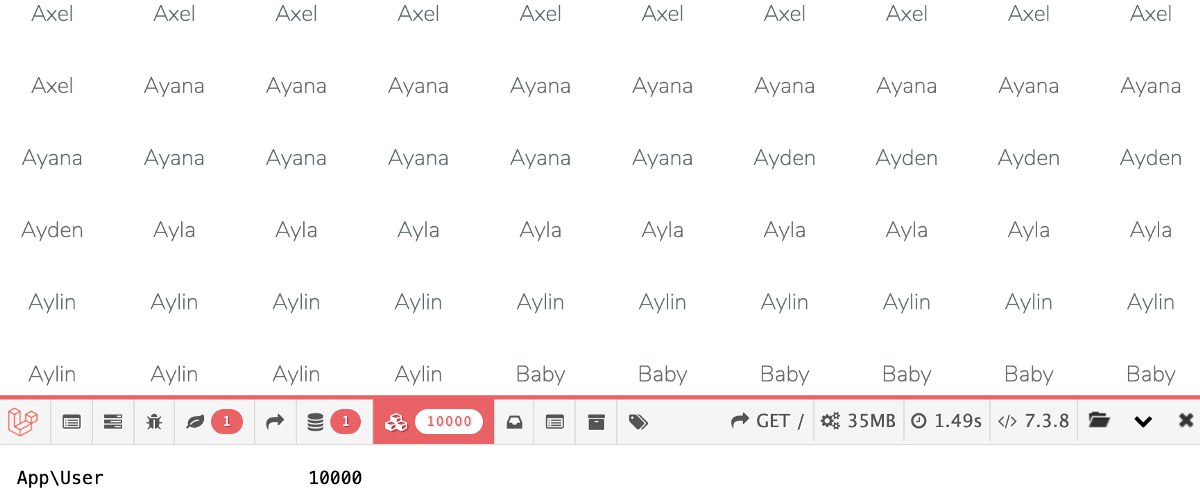Open the Session archive icon tab
Viewport: 1200px width, 495px height.
point(596,422)
